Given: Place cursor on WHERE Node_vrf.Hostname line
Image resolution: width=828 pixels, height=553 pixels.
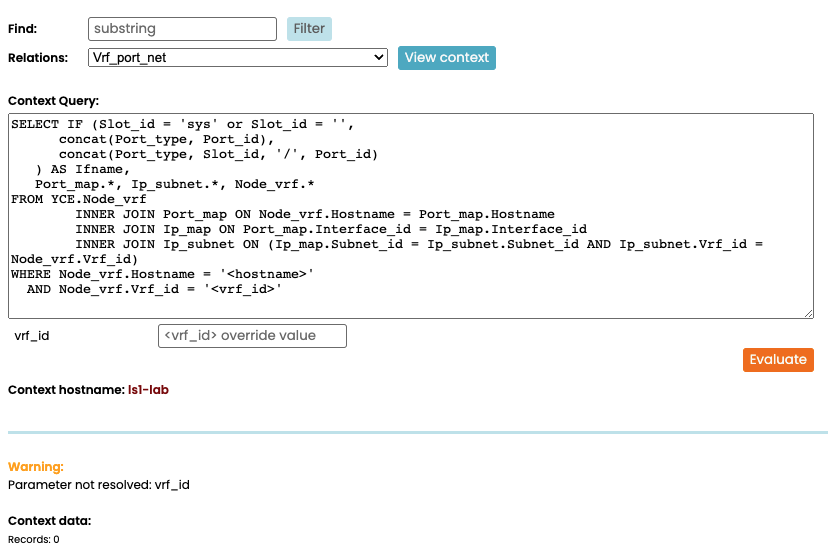Looking at the screenshot, I should pyautogui.click(x=162, y=274).
